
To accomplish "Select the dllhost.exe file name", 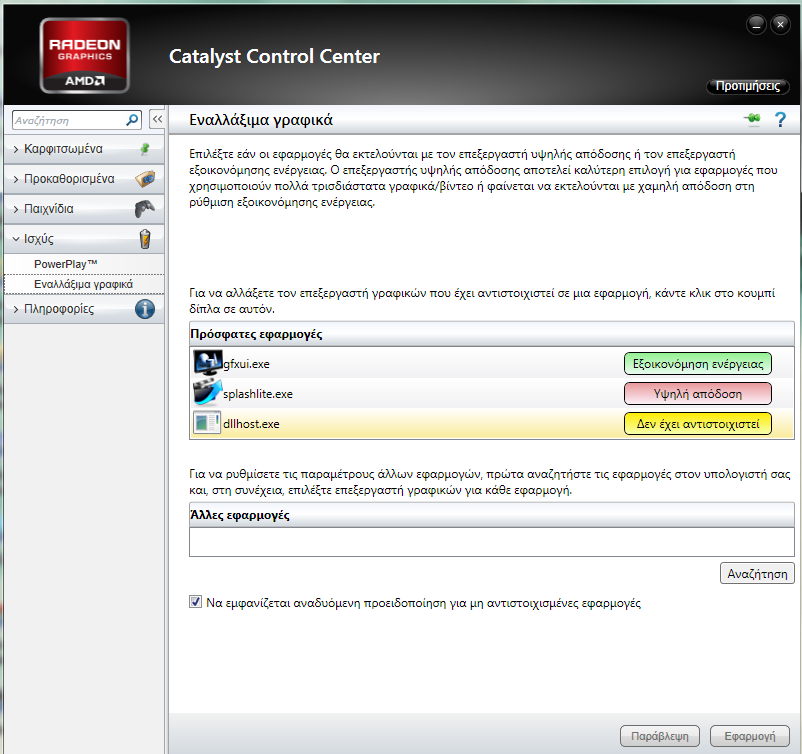I will tap(251, 424).
